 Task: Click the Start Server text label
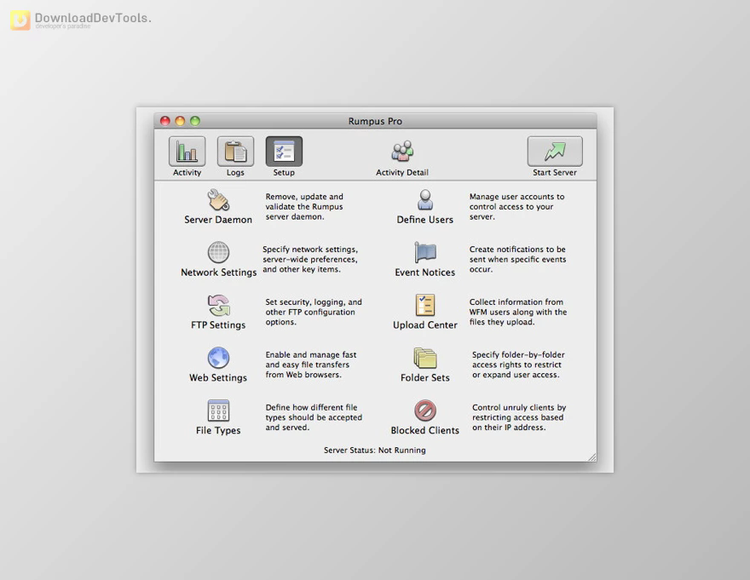(555, 172)
